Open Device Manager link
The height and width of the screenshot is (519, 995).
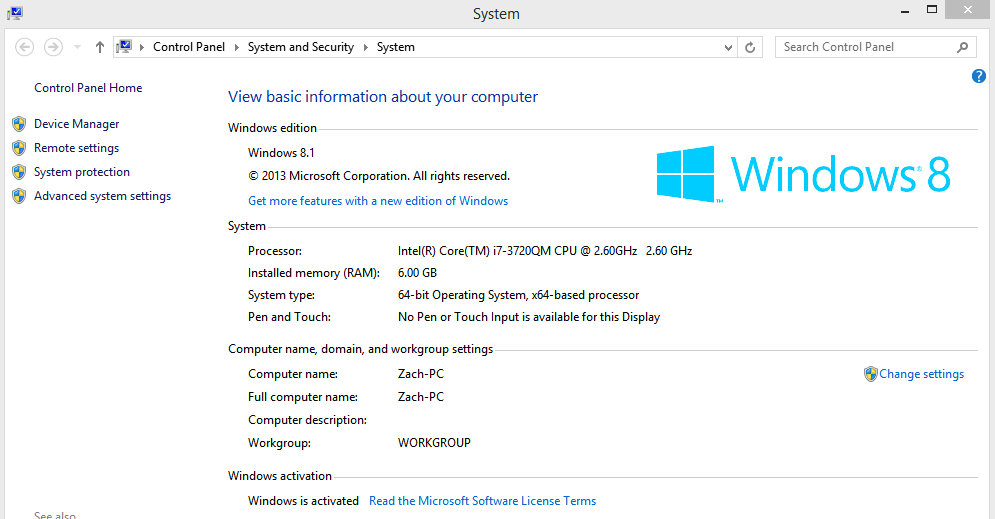coord(76,124)
